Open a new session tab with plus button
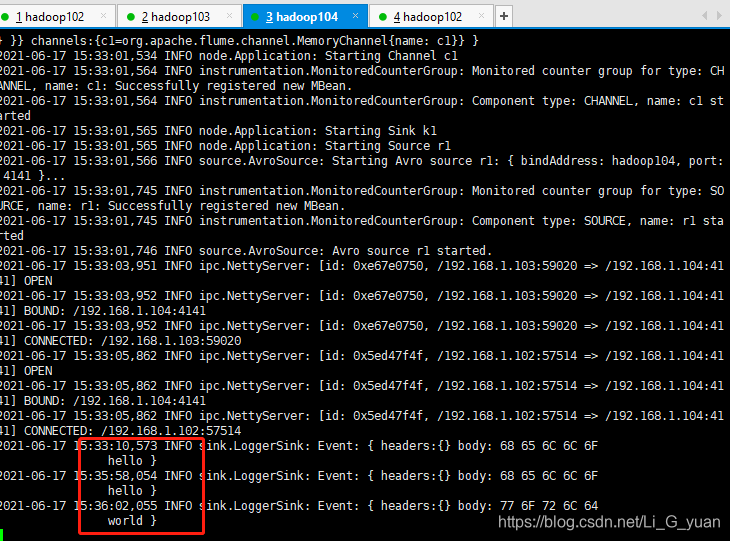The image size is (730, 541). point(504,16)
